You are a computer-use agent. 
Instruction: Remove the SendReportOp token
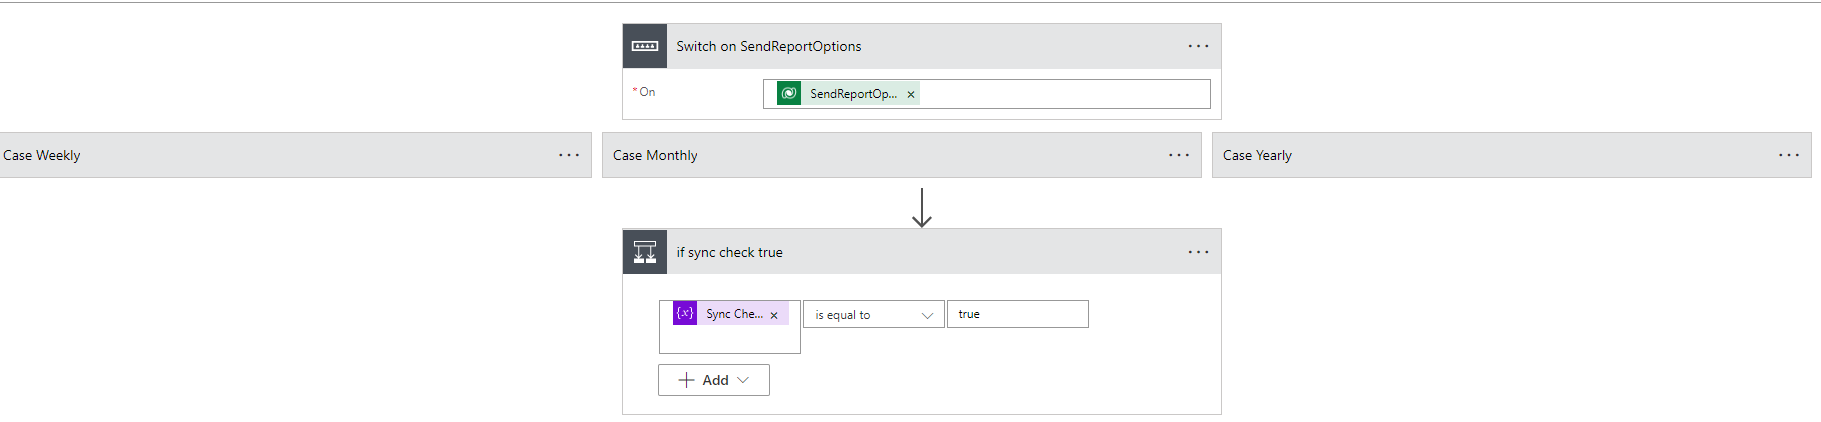(x=911, y=95)
